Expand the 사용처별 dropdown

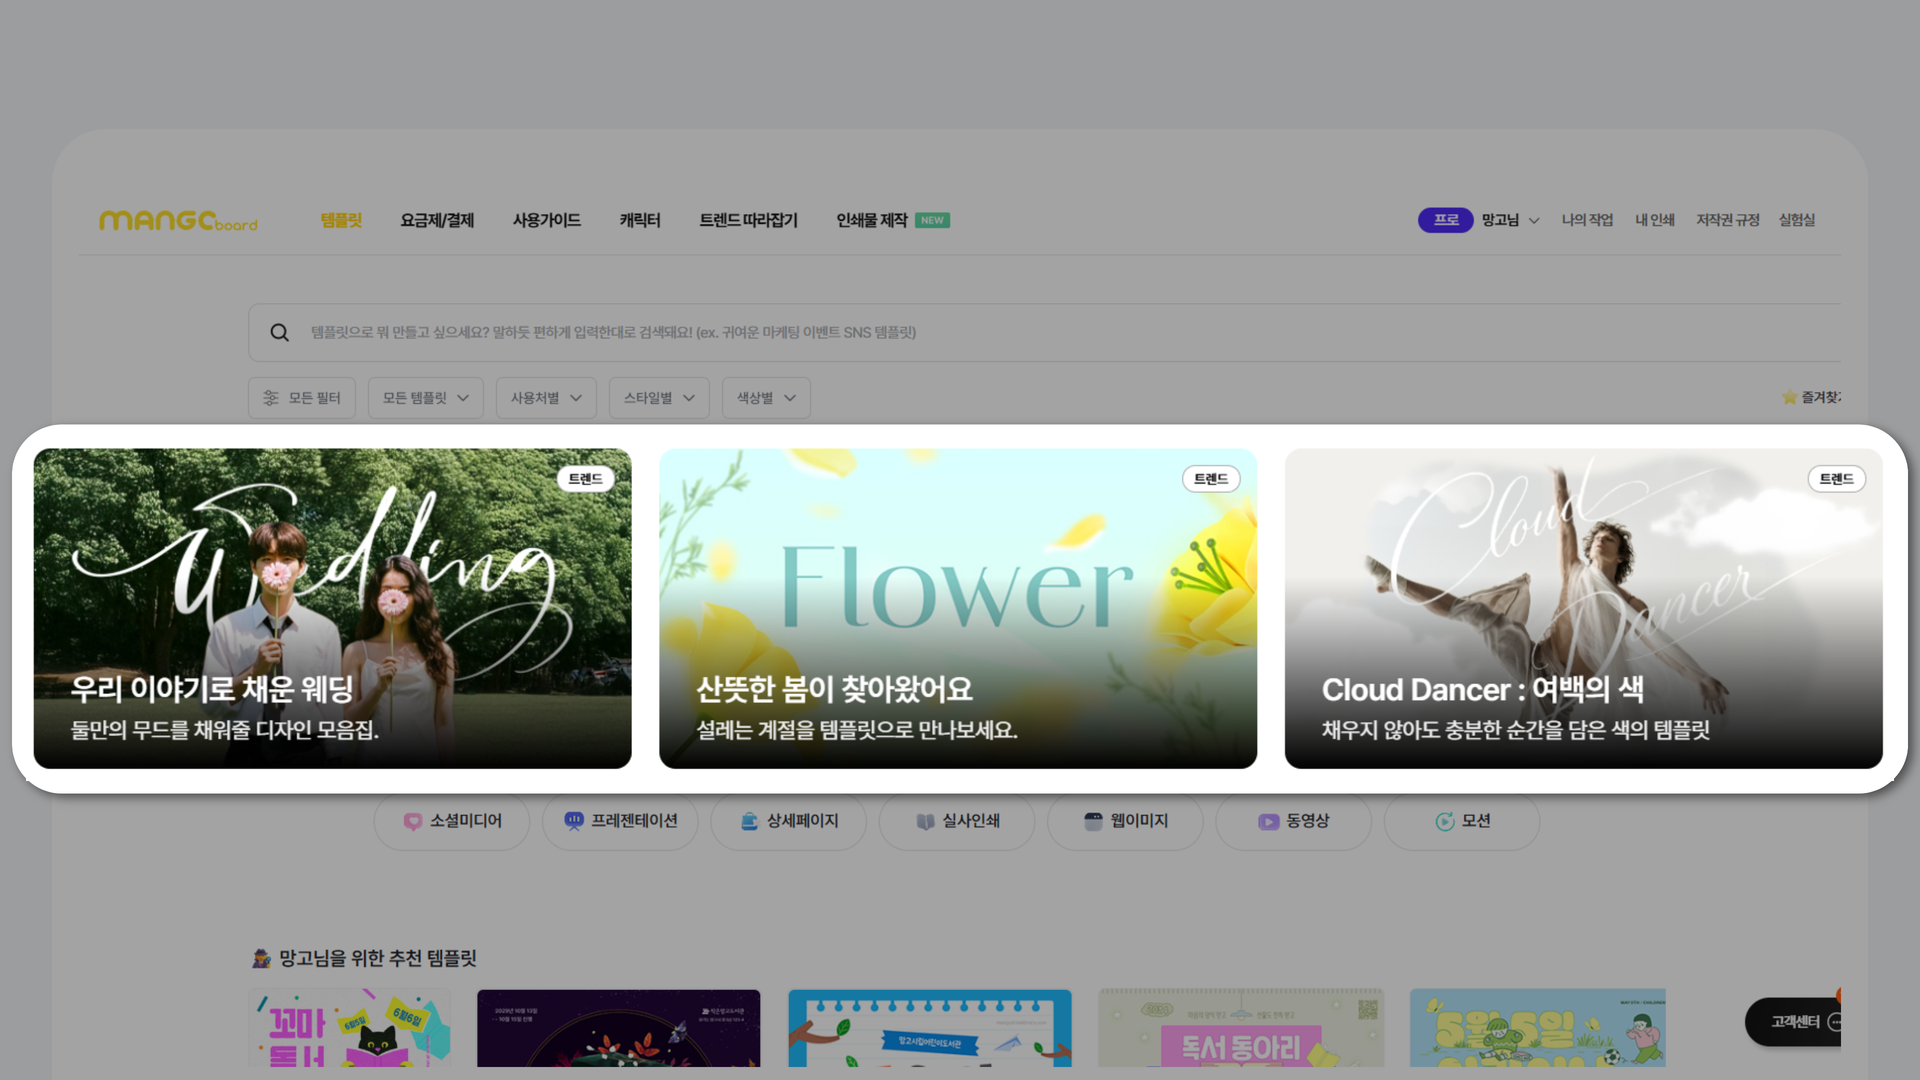546,398
